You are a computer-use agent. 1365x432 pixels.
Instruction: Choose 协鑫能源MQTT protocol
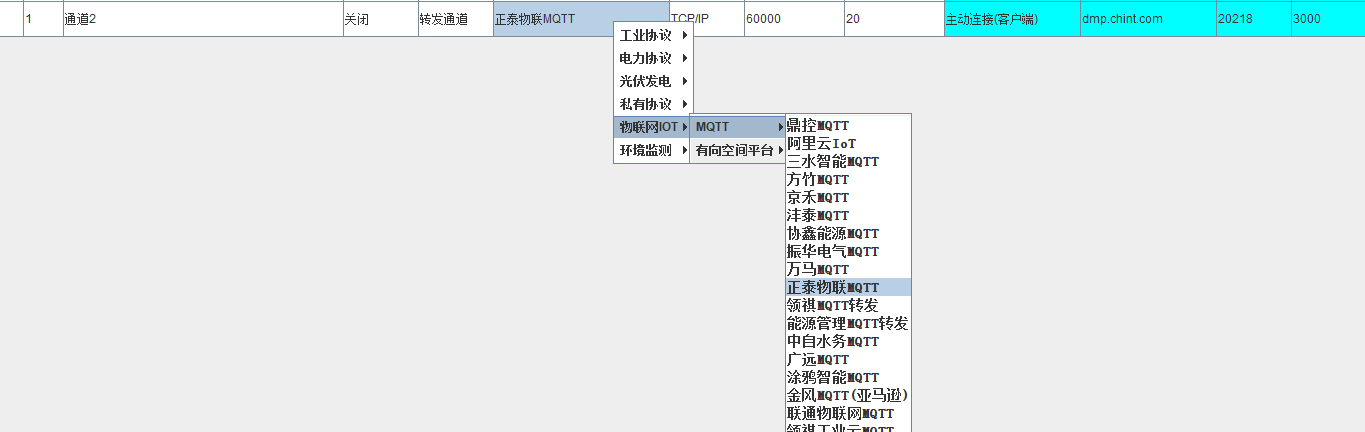coord(848,233)
